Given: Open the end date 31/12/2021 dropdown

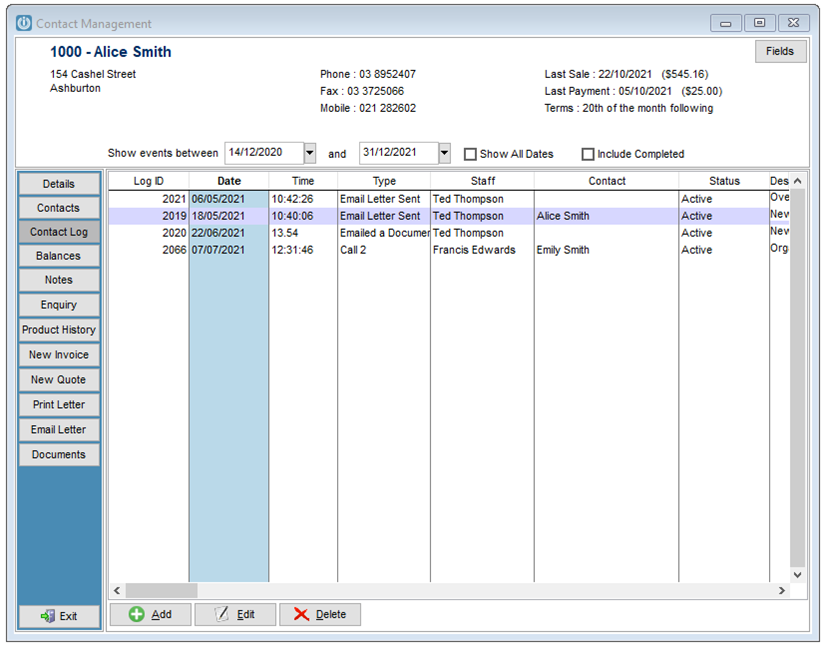Looking at the screenshot, I should coord(444,151).
